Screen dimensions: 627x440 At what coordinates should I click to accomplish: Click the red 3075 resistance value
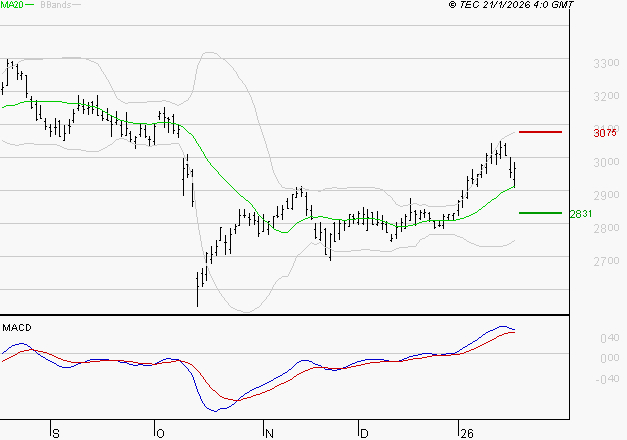(605, 133)
